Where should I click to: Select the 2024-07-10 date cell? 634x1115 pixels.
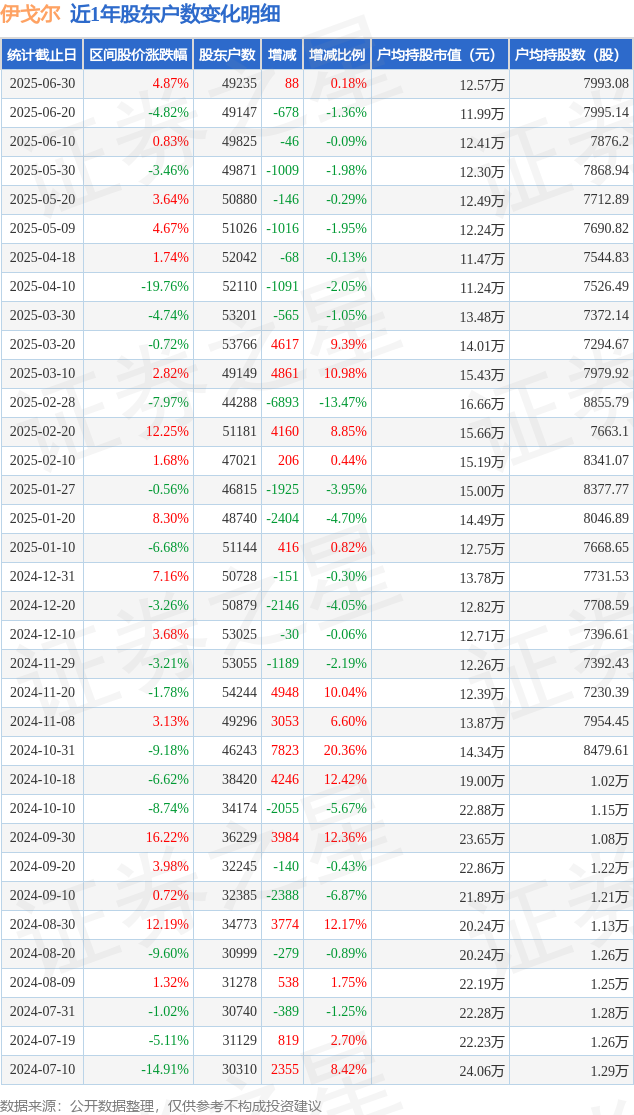click(42, 1069)
